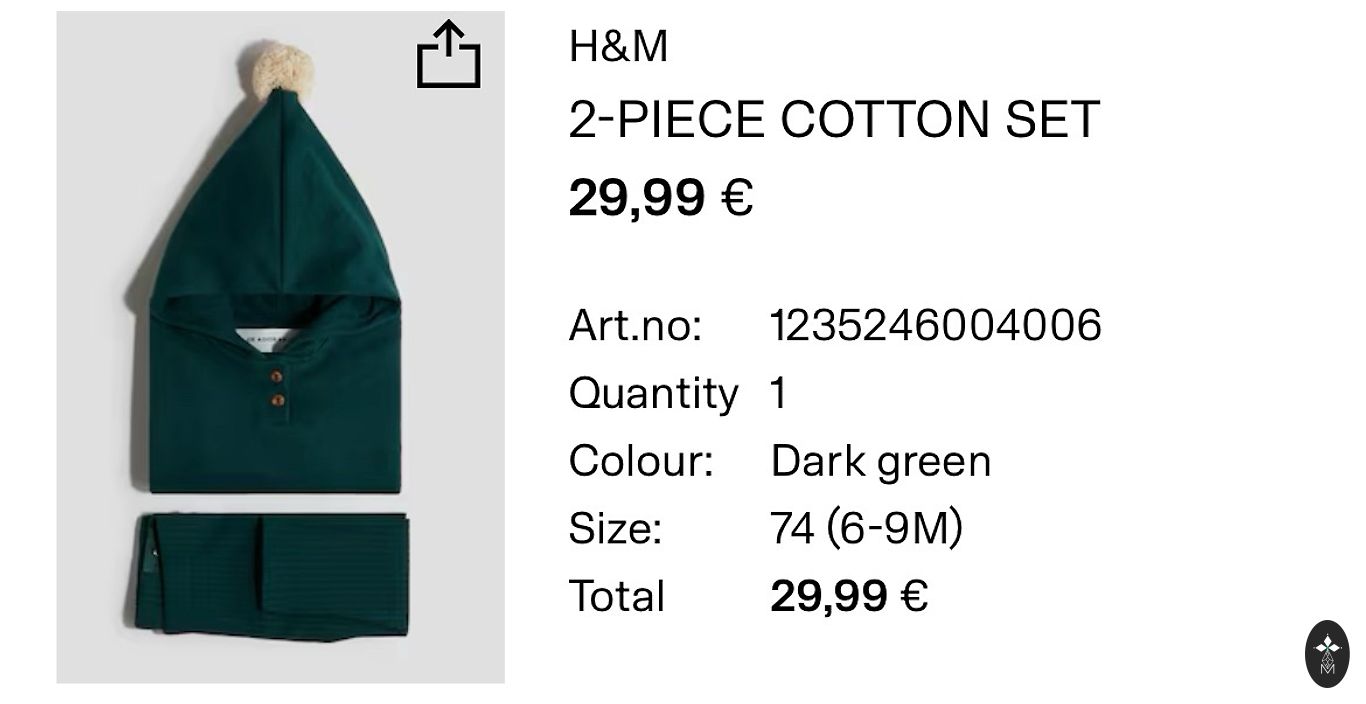Viewport: 1366px width, 704px height.
Task: Click the Dark green colour value
Action: click(881, 463)
